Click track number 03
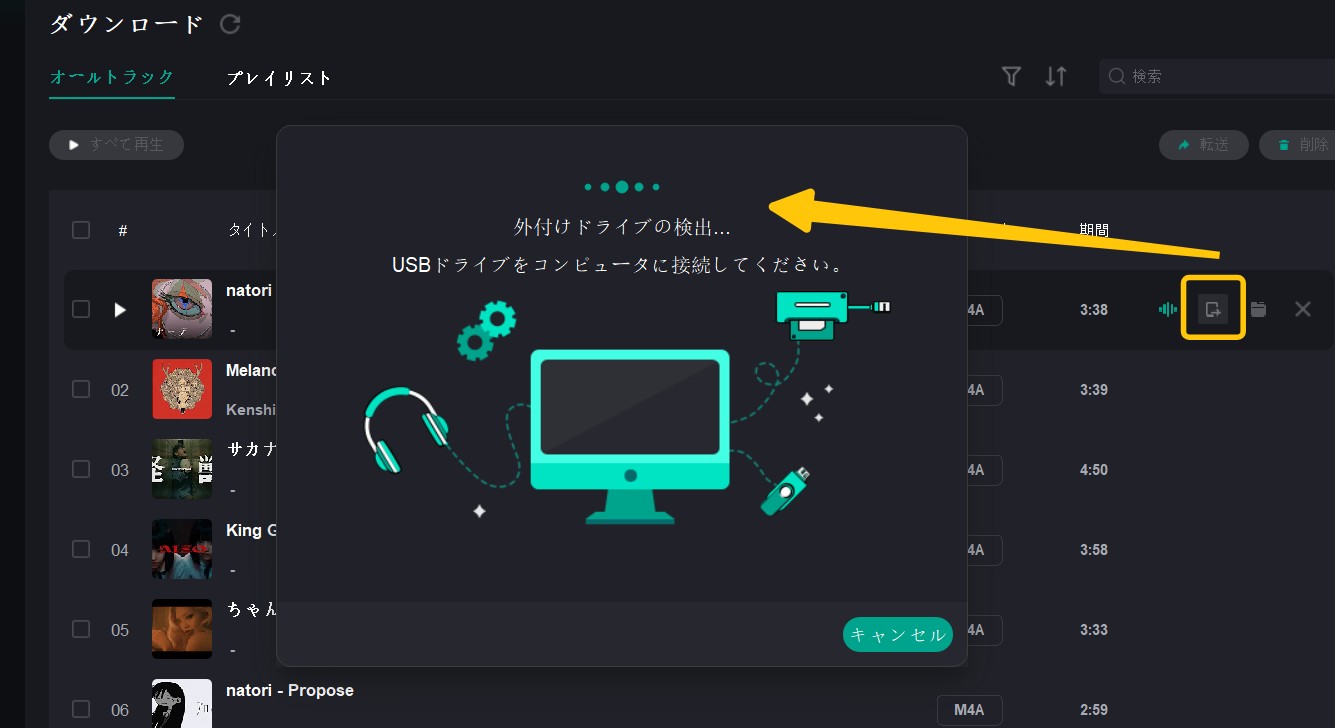 tap(120, 470)
